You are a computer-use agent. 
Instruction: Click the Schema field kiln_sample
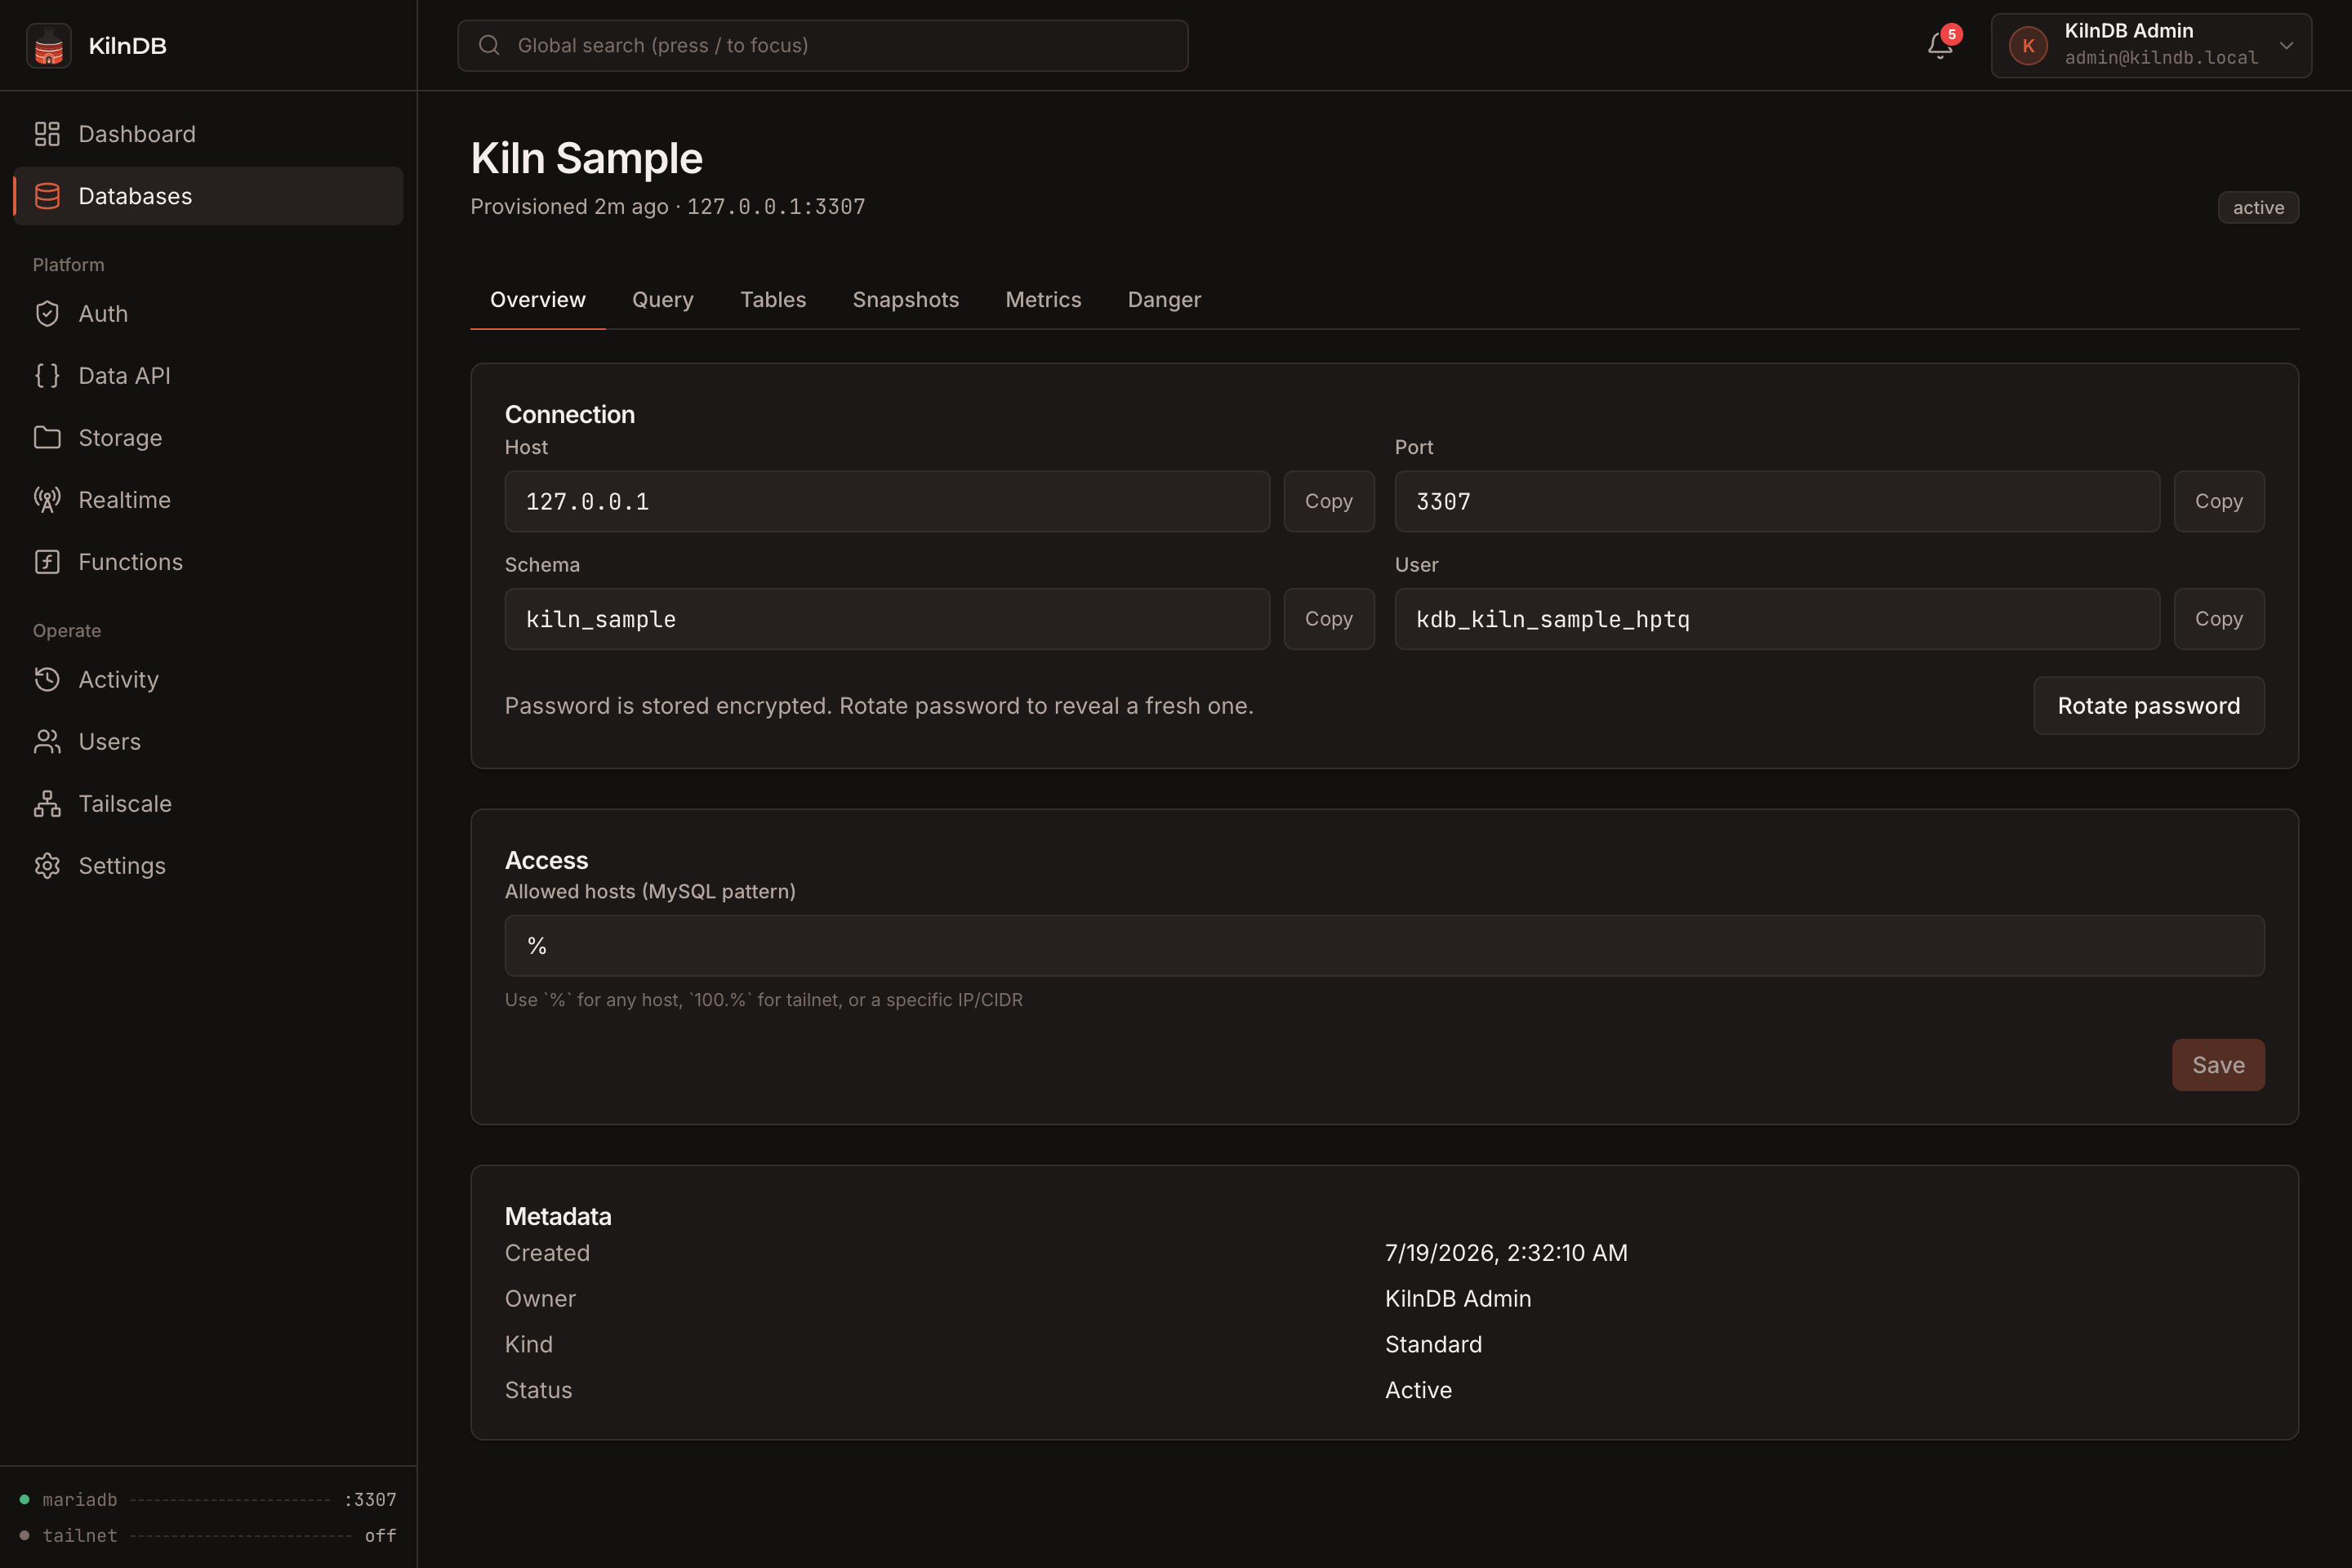point(887,620)
